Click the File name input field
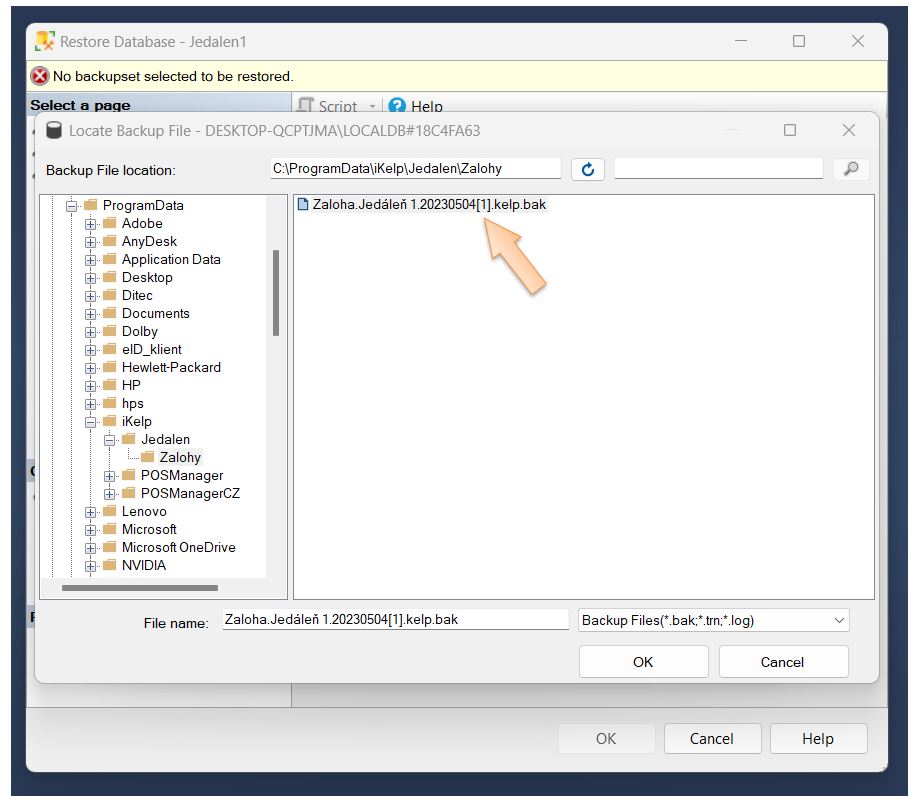Screen dimensions: 919x807 click(x=395, y=620)
